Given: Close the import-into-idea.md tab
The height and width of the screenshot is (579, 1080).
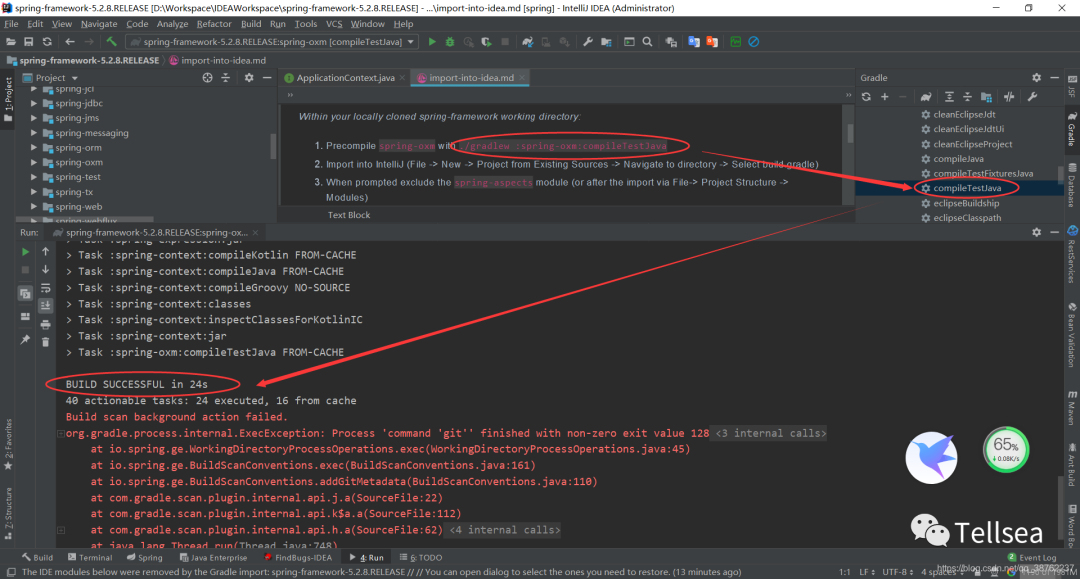Looking at the screenshot, I should [x=521, y=78].
